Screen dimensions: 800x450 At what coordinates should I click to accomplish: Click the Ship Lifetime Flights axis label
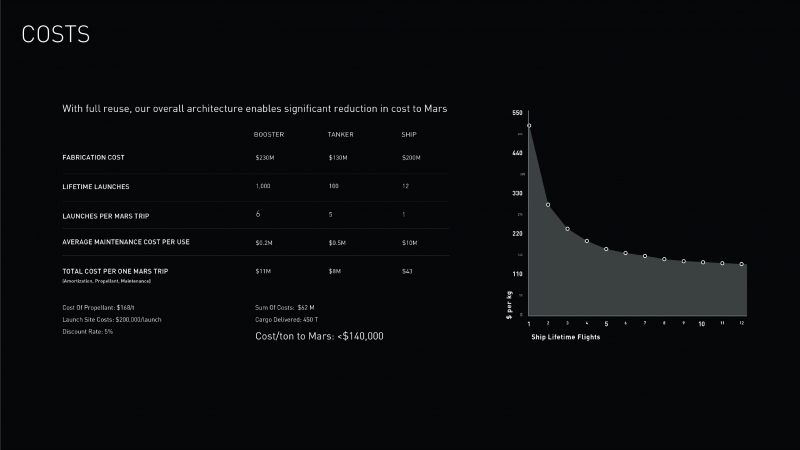tap(565, 337)
